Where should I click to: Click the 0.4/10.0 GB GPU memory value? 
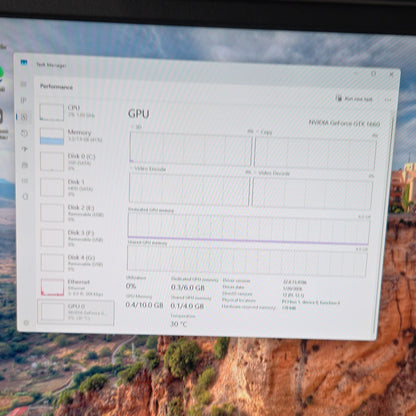[x=144, y=305]
